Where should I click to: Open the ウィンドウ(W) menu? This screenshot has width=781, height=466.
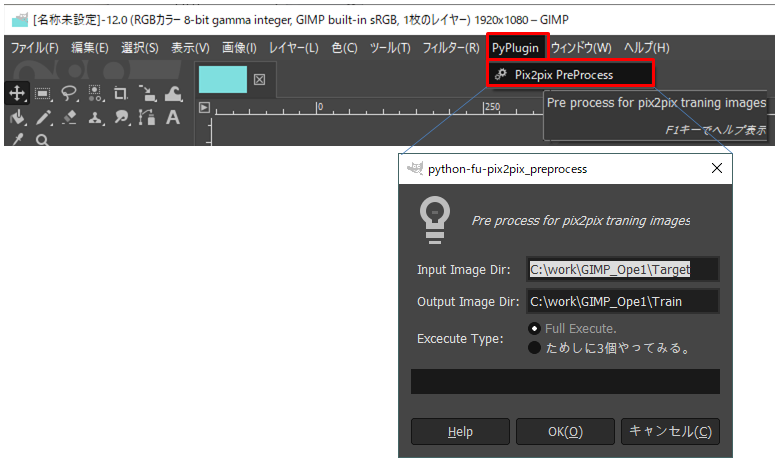pyautogui.click(x=581, y=48)
